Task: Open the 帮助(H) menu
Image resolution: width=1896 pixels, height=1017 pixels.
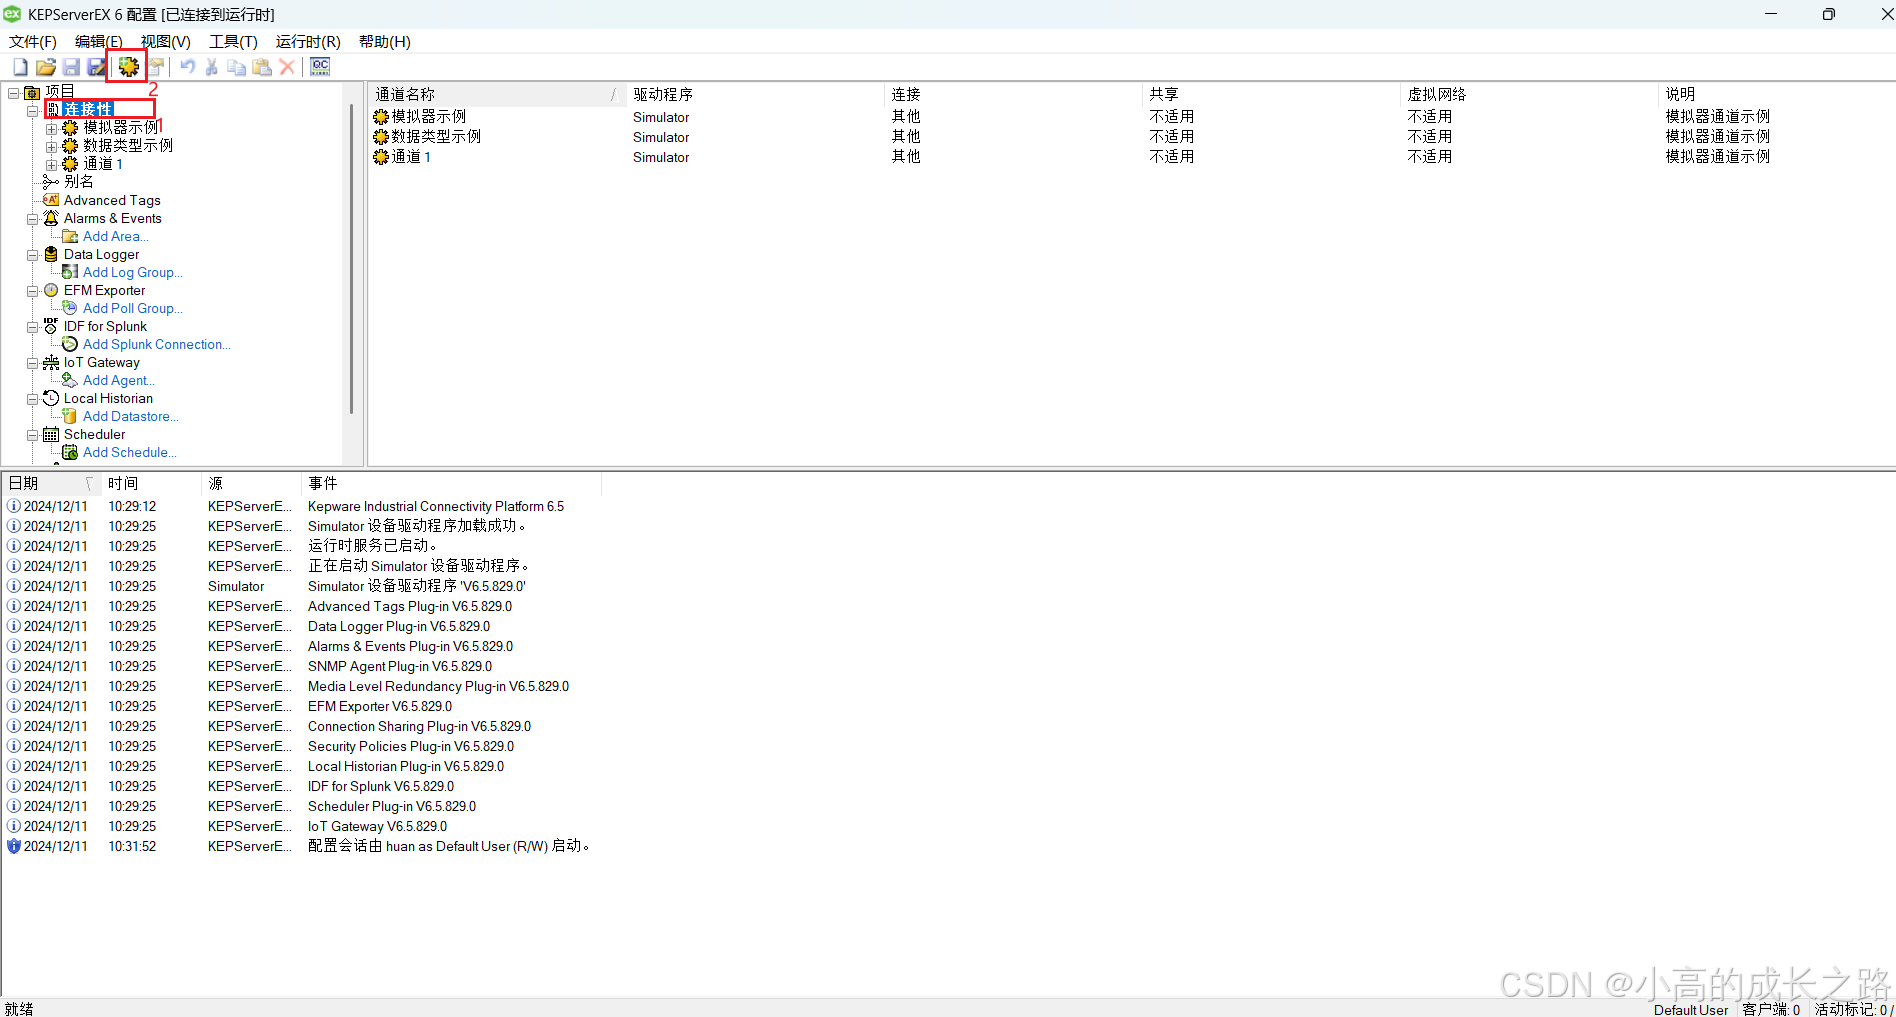Action: click(385, 41)
